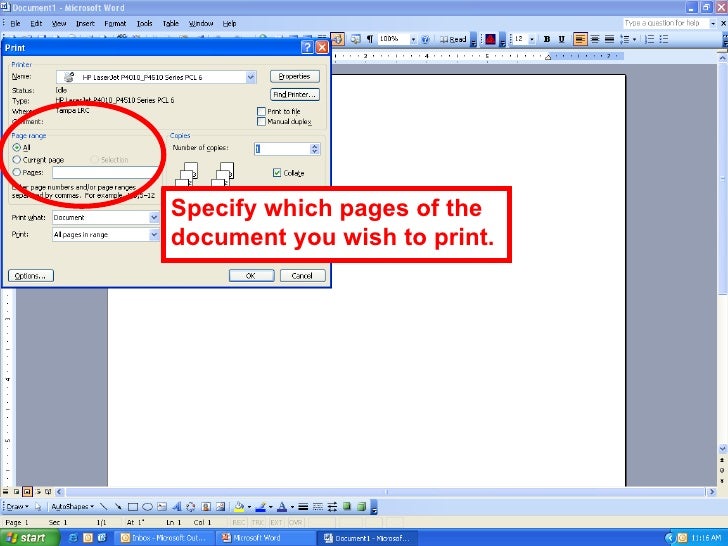The width and height of the screenshot is (728, 546).
Task: Click Cancel in the Print dialog
Action: pos(302,276)
